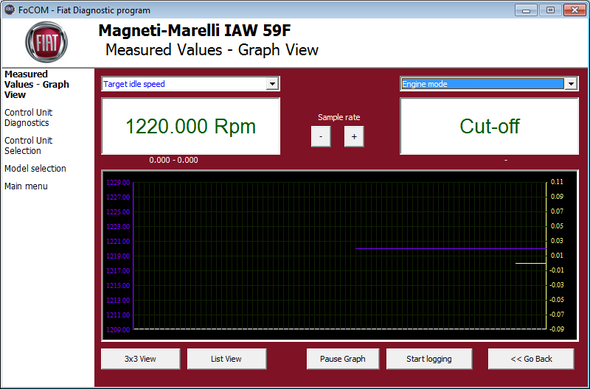Click the Cut-off engine mode display
590x389 pixels.
490,126
